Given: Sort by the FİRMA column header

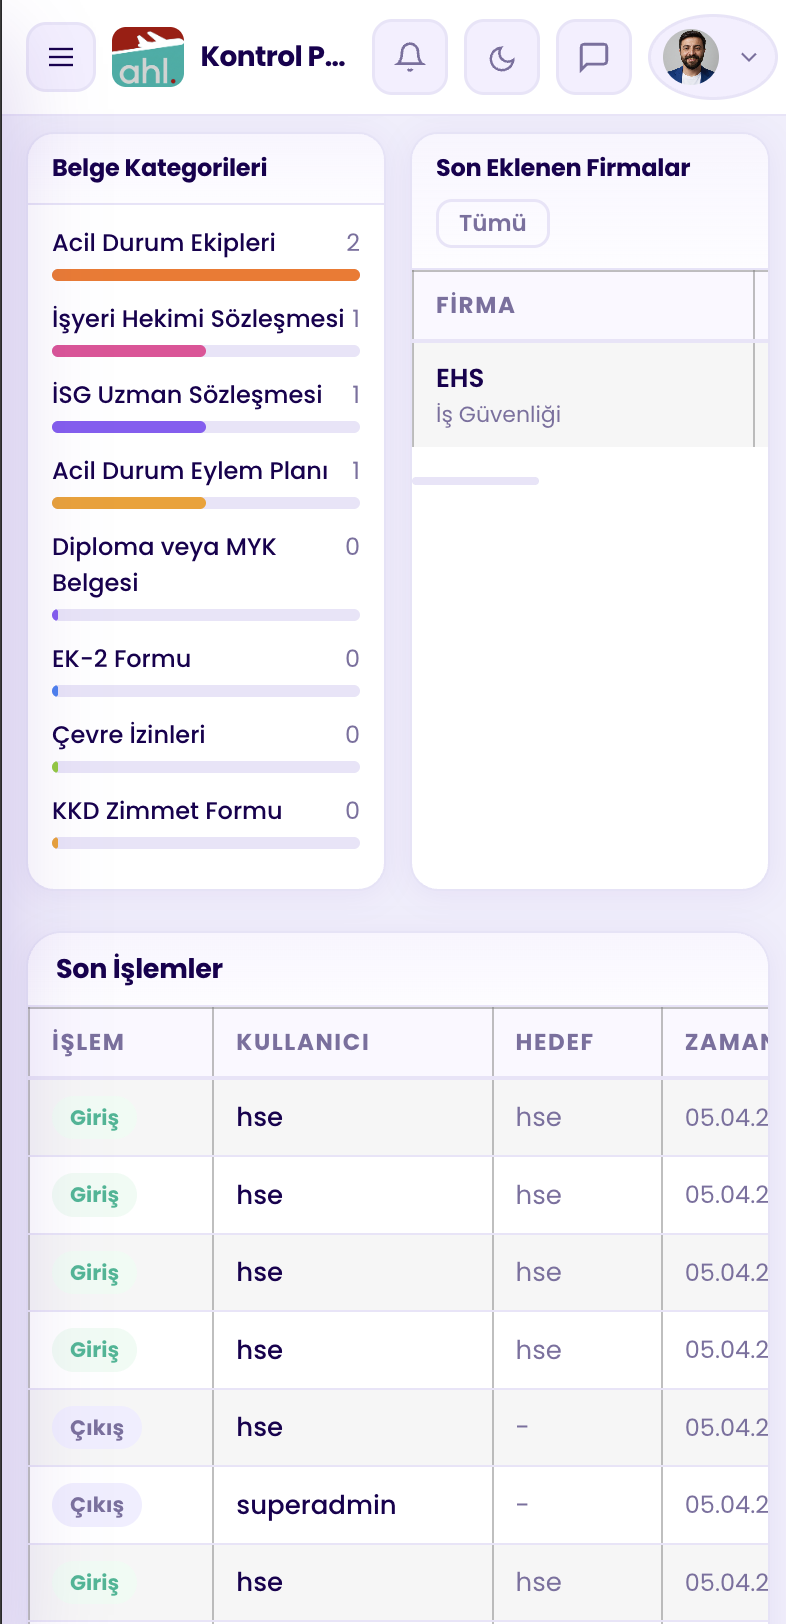Looking at the screenshot, I should pyautogui.click(x=476, y=306).
